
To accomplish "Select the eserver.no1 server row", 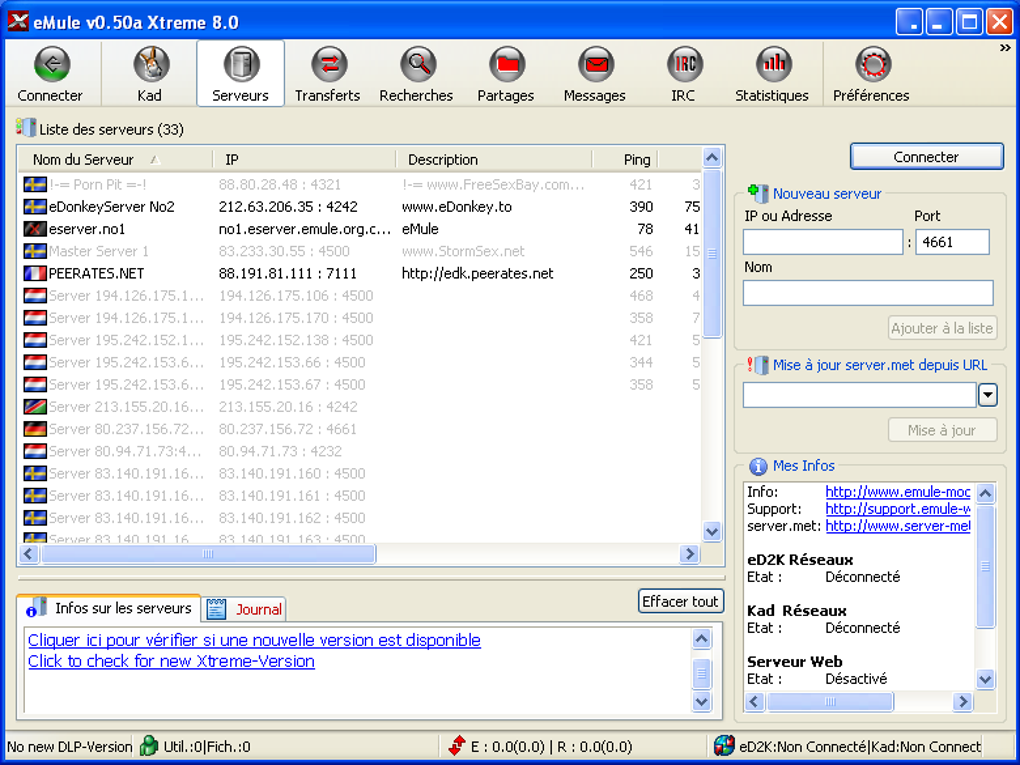I will pos(362,229).
